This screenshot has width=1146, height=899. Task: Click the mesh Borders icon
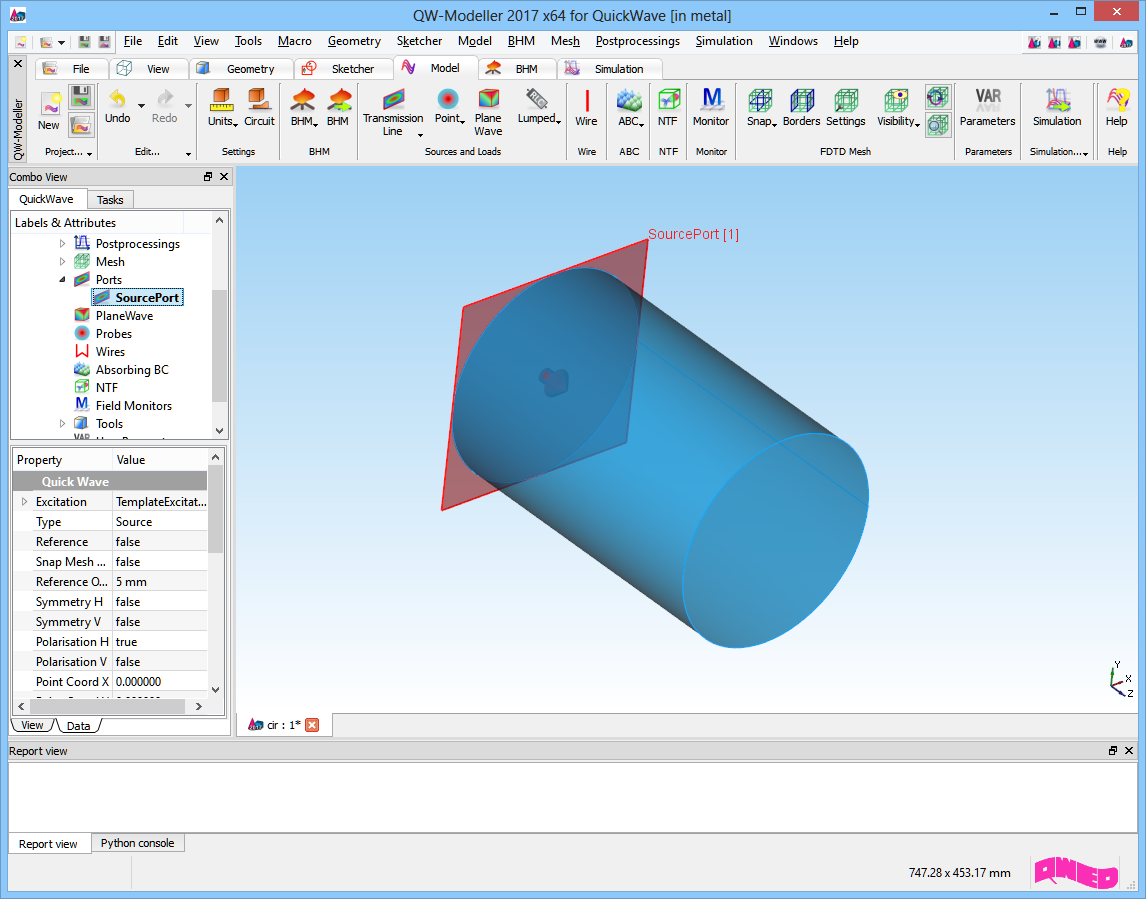pos(802,99)
